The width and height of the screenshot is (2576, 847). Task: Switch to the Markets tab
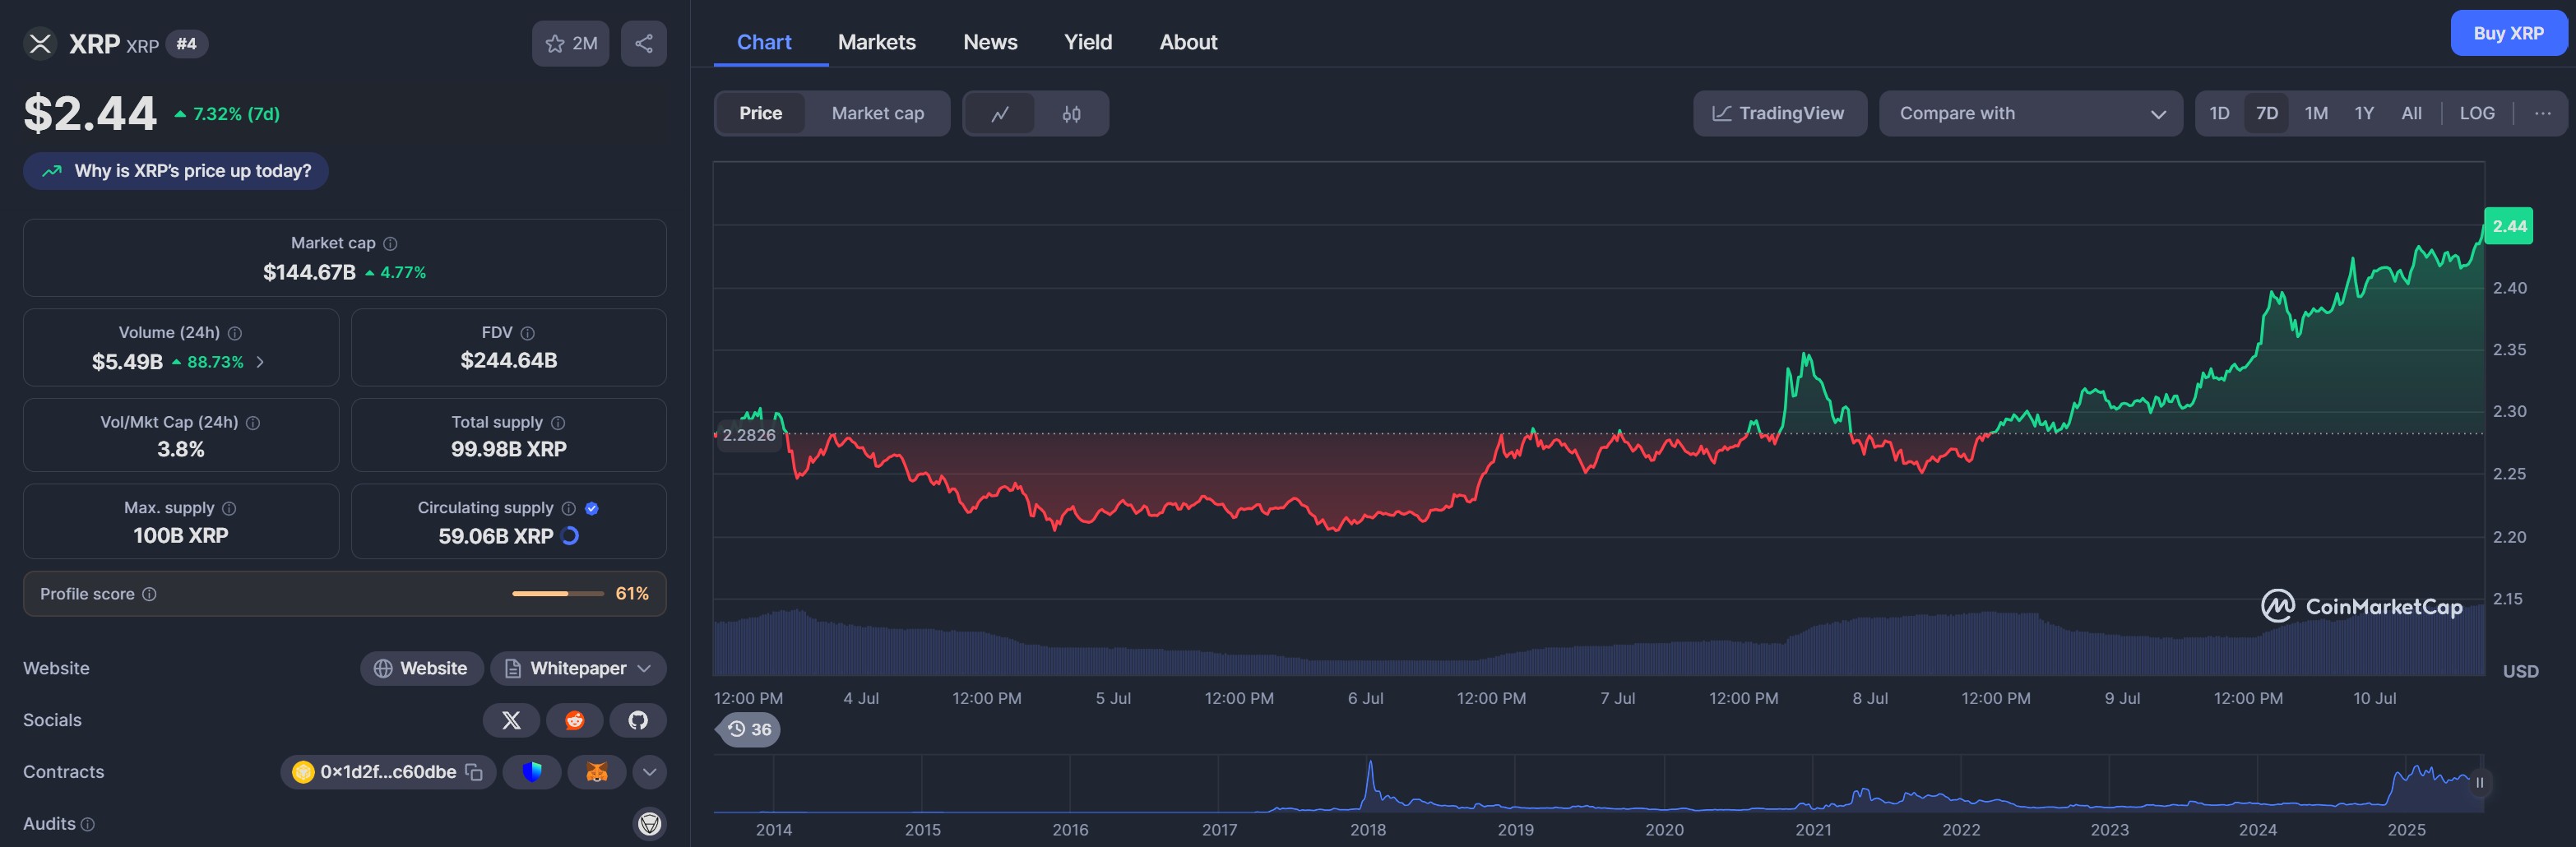(877, 42)
